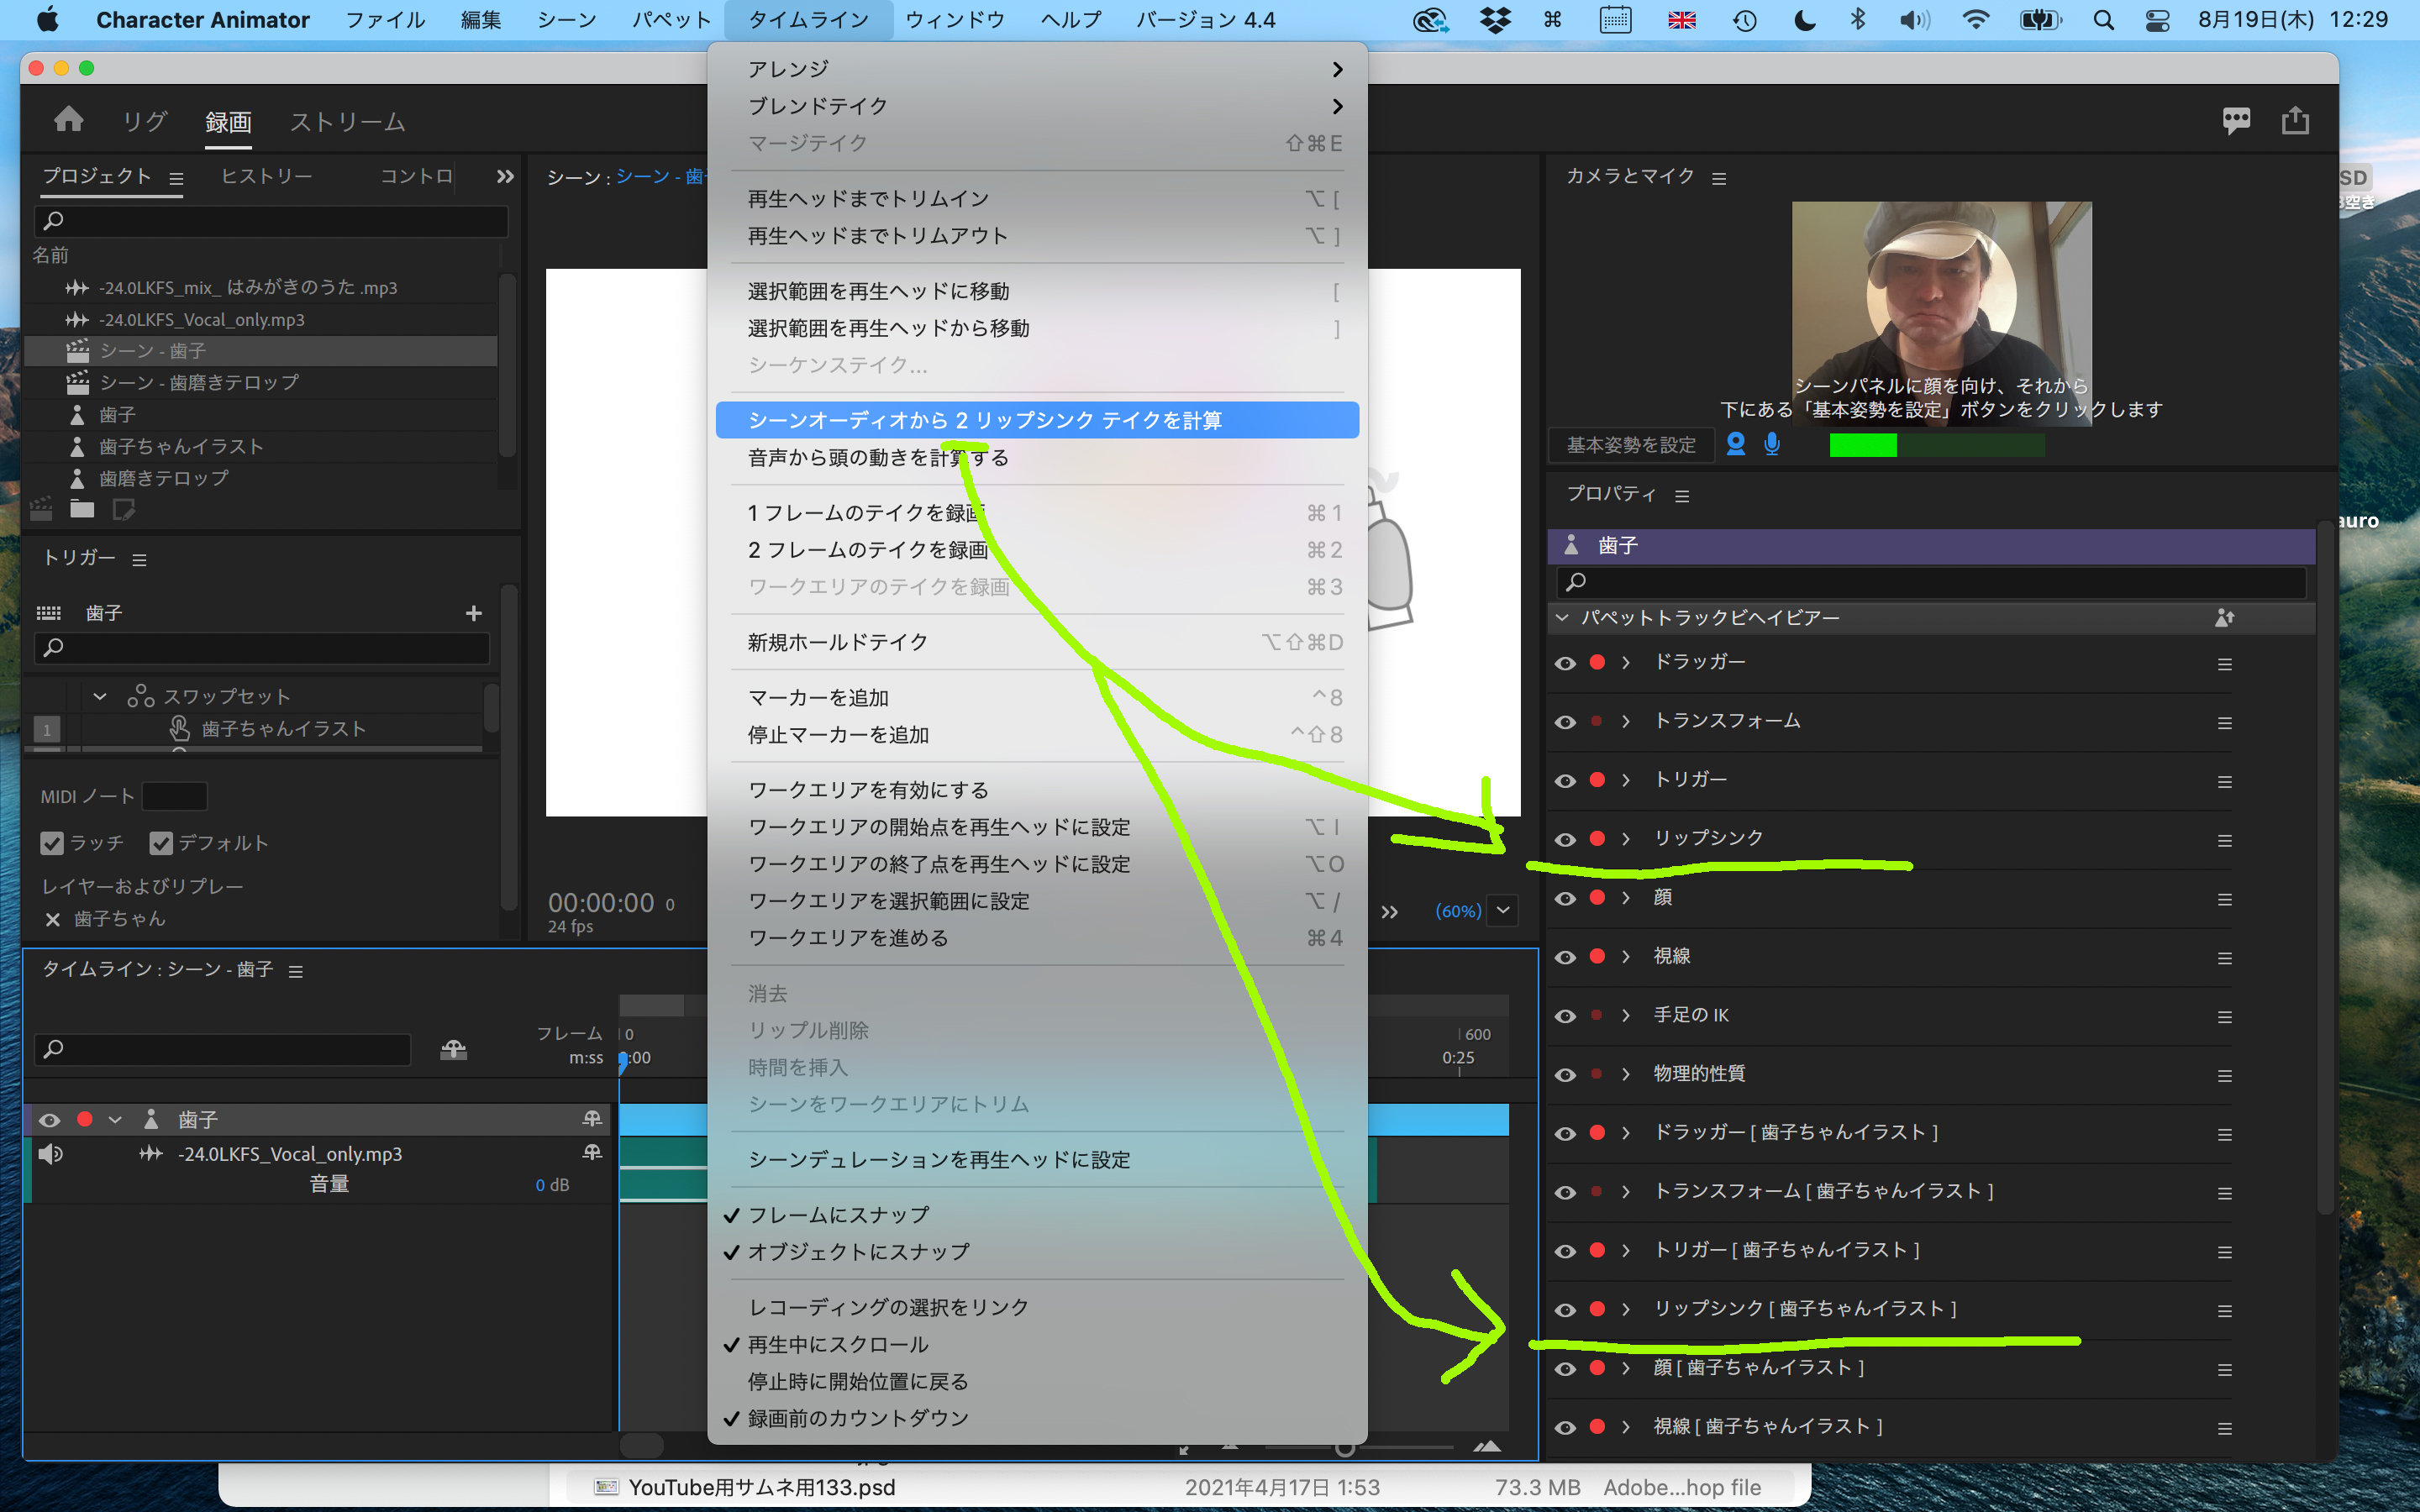Image resolution: width=2420 pixels, height=1512 pixels.
Task: Hide the リップシンク behavior with its eye toggle
Action: pyautogui.click(x=1565, y=839)
